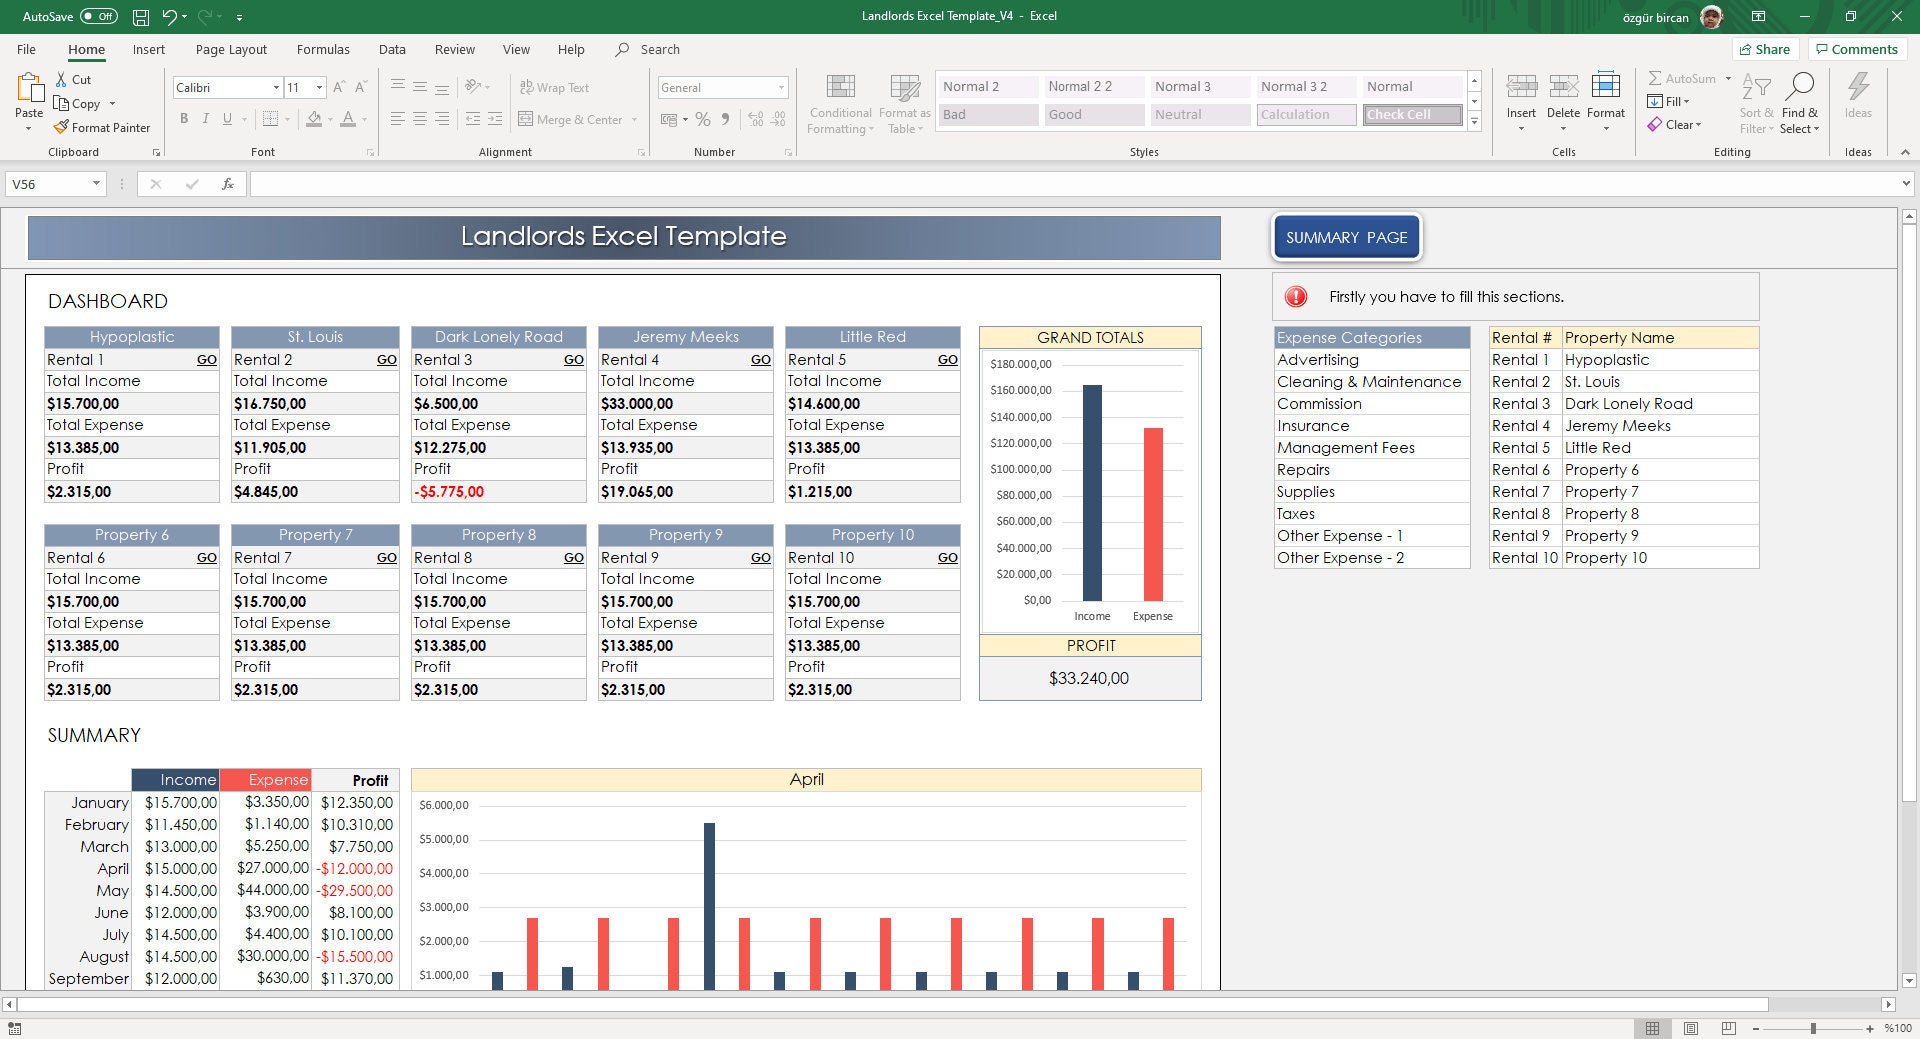
Task: Expand the Name Box V56 dropdown
Action: [x=96, y=184]
